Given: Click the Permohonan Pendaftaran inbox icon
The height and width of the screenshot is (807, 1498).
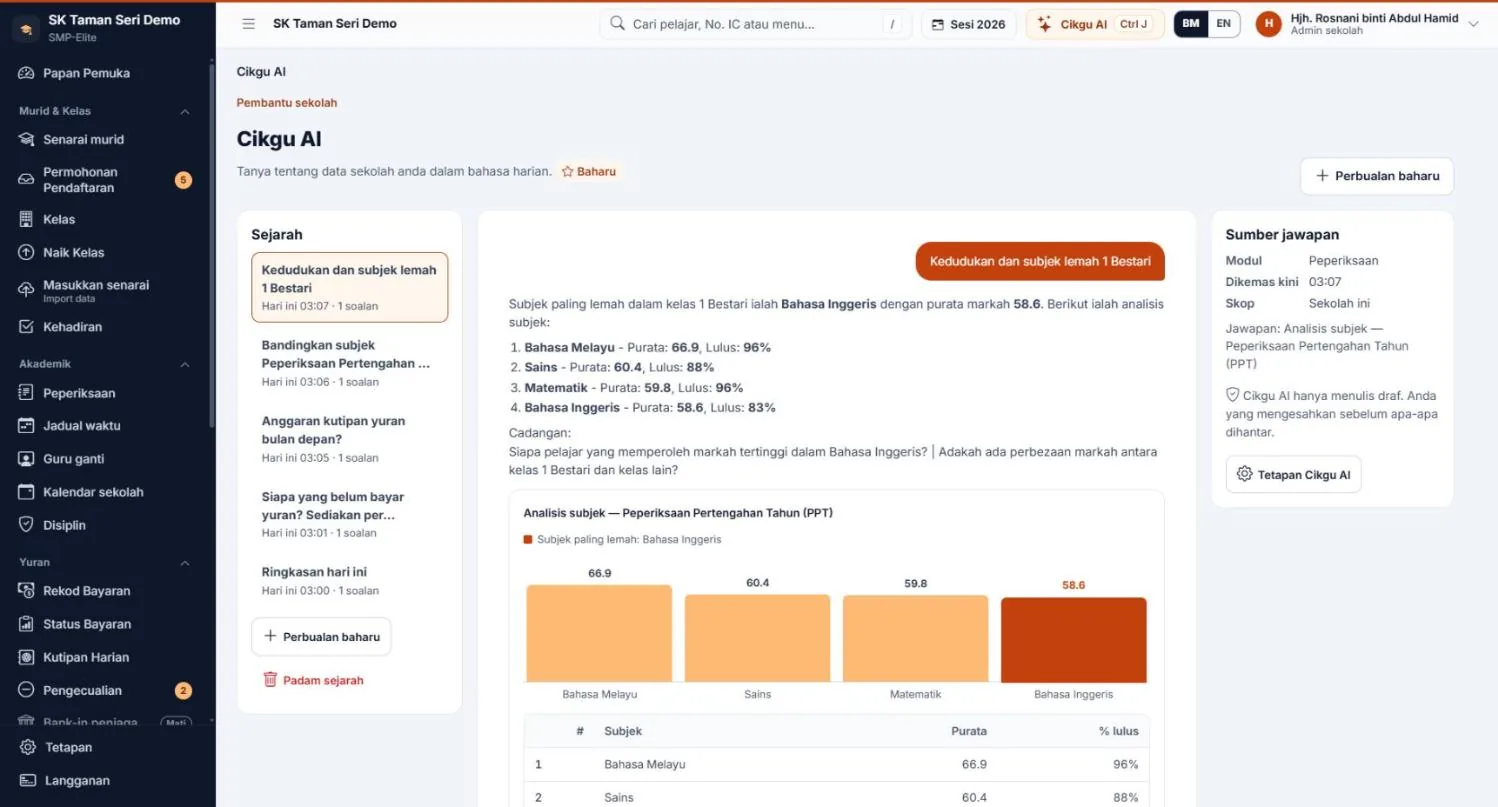Looking at the screenshot, I should click(27, 180).
